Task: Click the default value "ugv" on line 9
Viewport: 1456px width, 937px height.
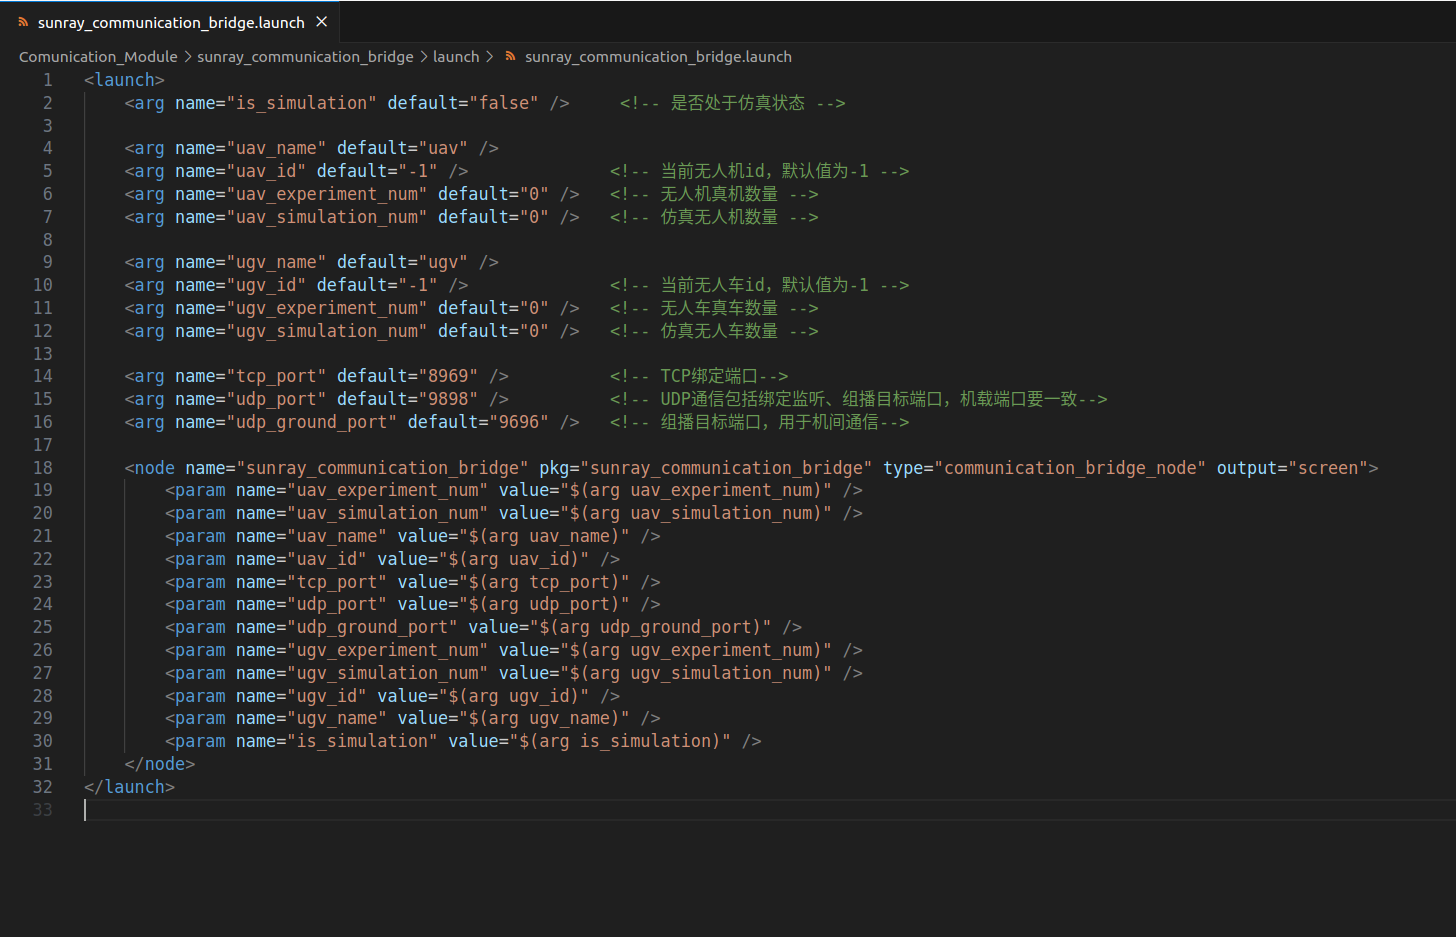Action: (x=443, y=262)
